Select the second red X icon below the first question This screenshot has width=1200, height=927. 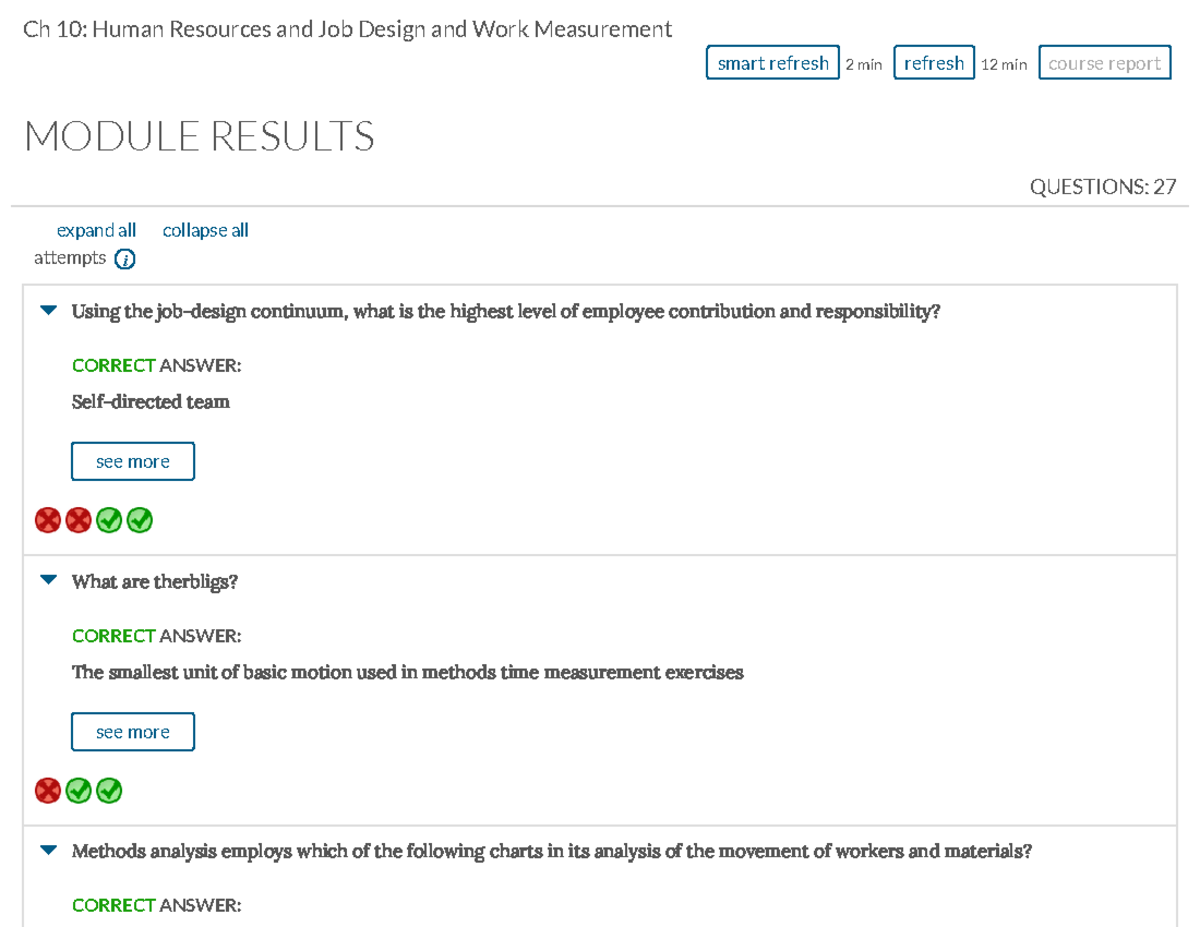[78, 520]
